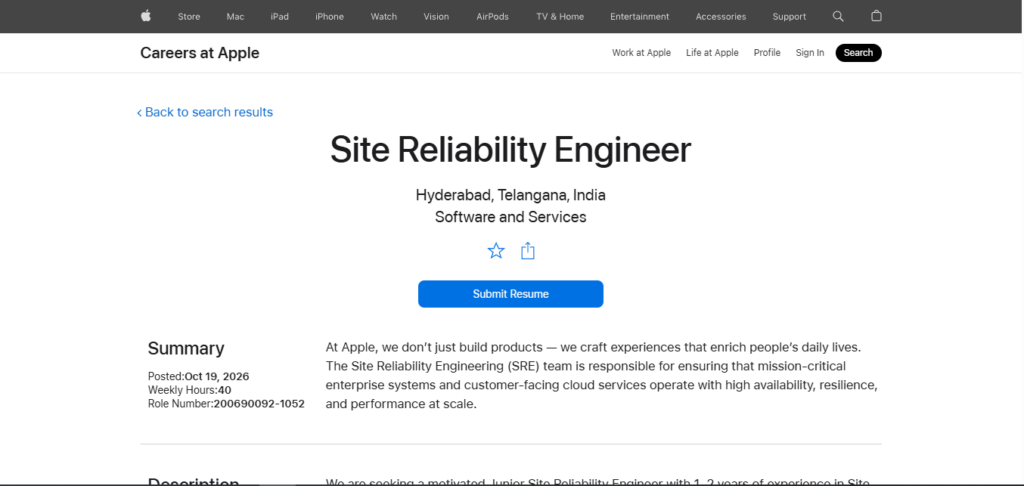The image size is (1024, 486).
Task: Go to Careers at Apple home
Action: point(200,53)
